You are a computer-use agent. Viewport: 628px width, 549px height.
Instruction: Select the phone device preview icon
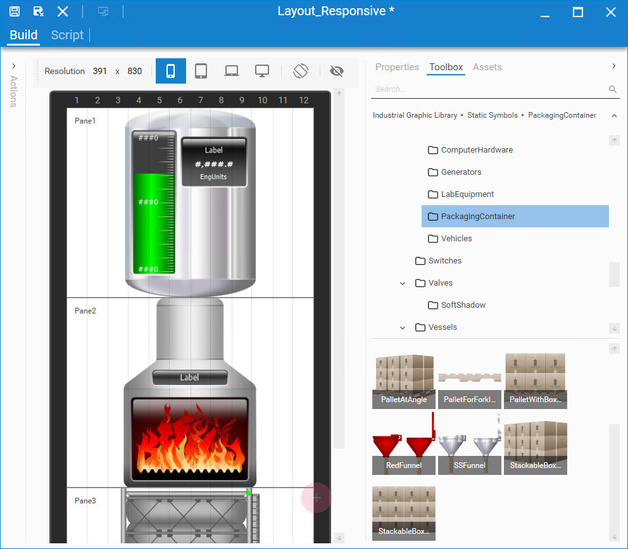170,71
